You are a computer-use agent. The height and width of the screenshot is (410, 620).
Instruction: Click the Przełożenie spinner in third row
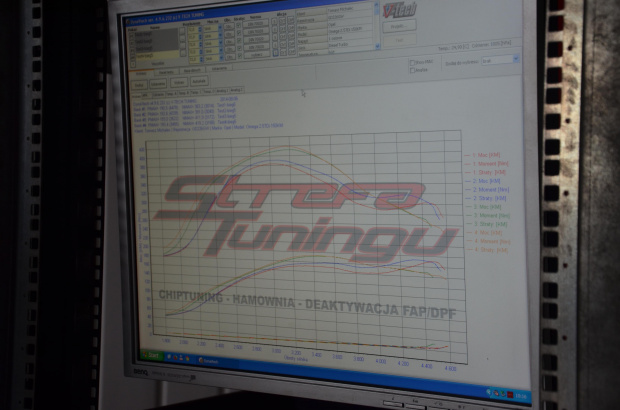[x=200, y=44]
